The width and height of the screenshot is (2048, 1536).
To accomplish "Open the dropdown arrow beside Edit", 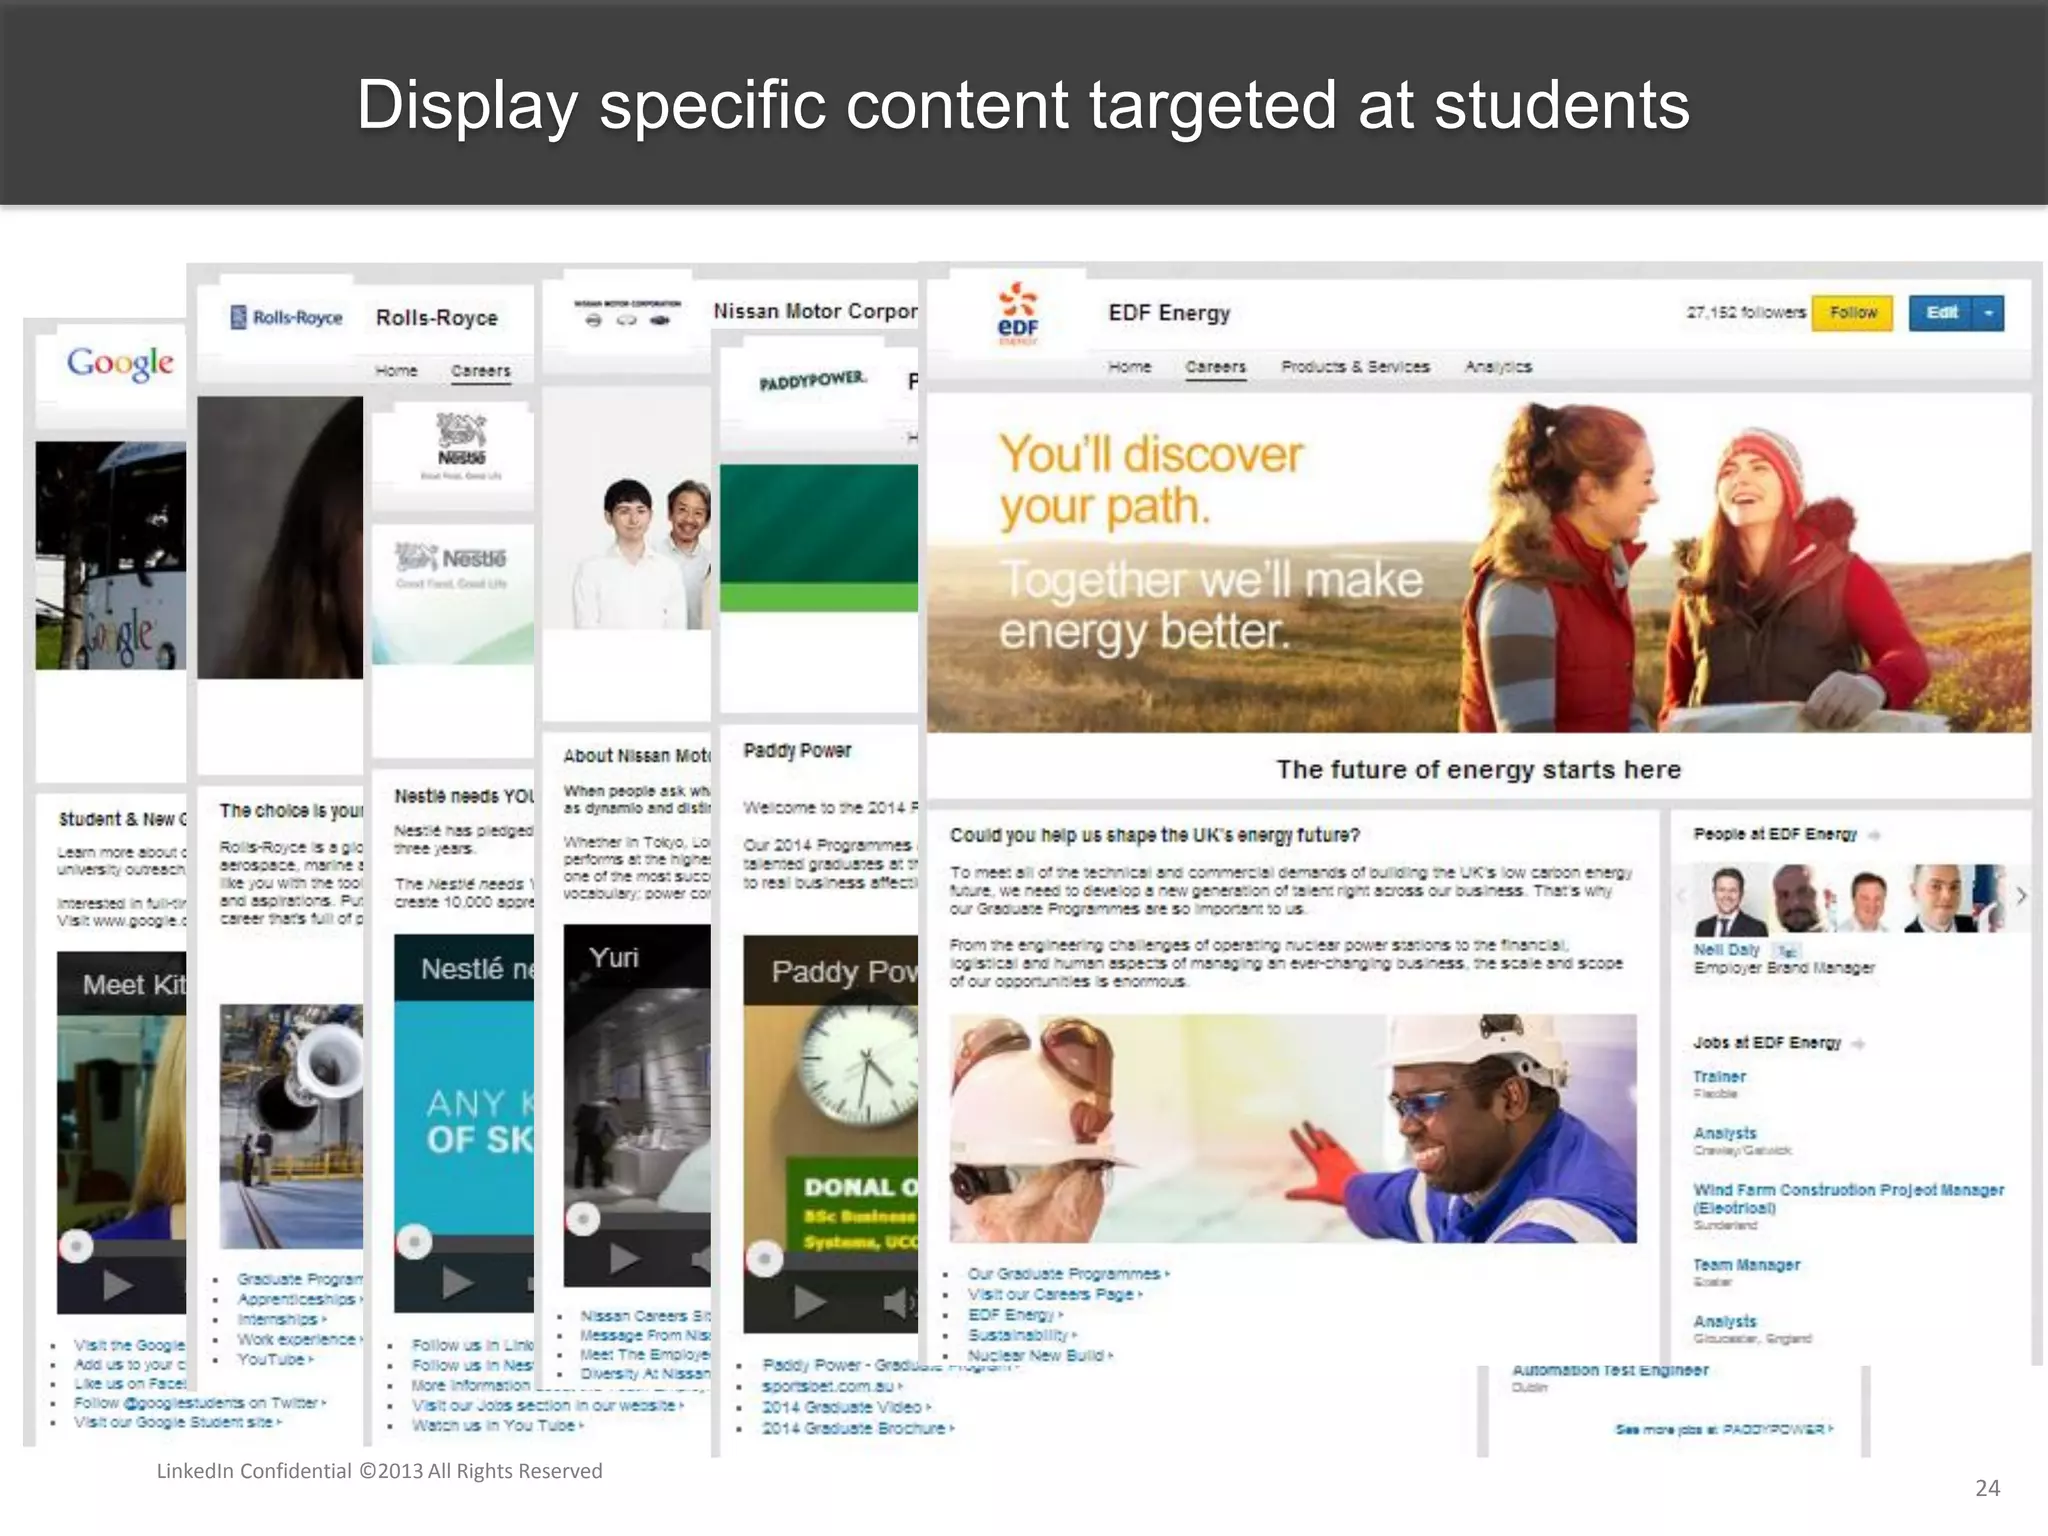I will pos(1989,314).
